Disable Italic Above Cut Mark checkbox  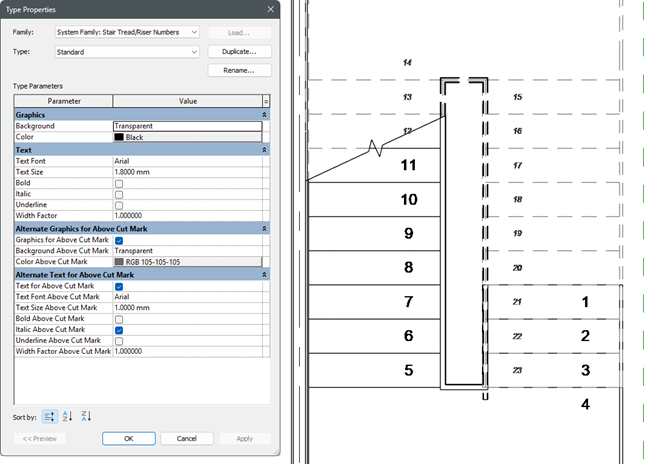point(120,329)
